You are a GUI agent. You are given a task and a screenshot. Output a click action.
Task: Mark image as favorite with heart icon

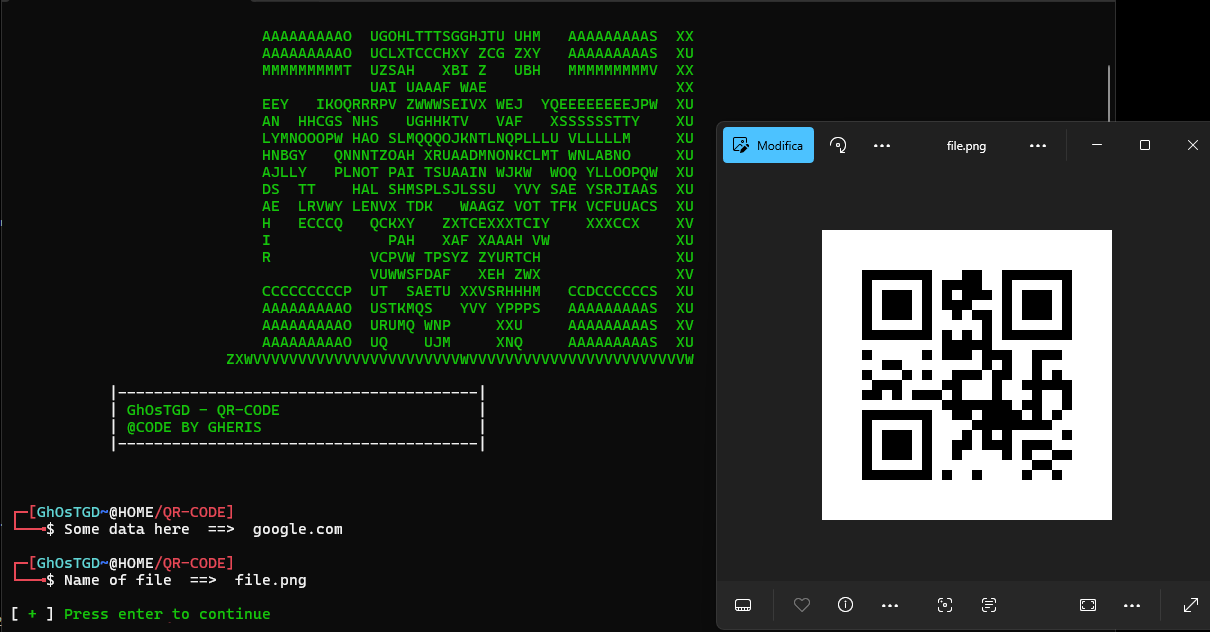click(x=801, y=605)
